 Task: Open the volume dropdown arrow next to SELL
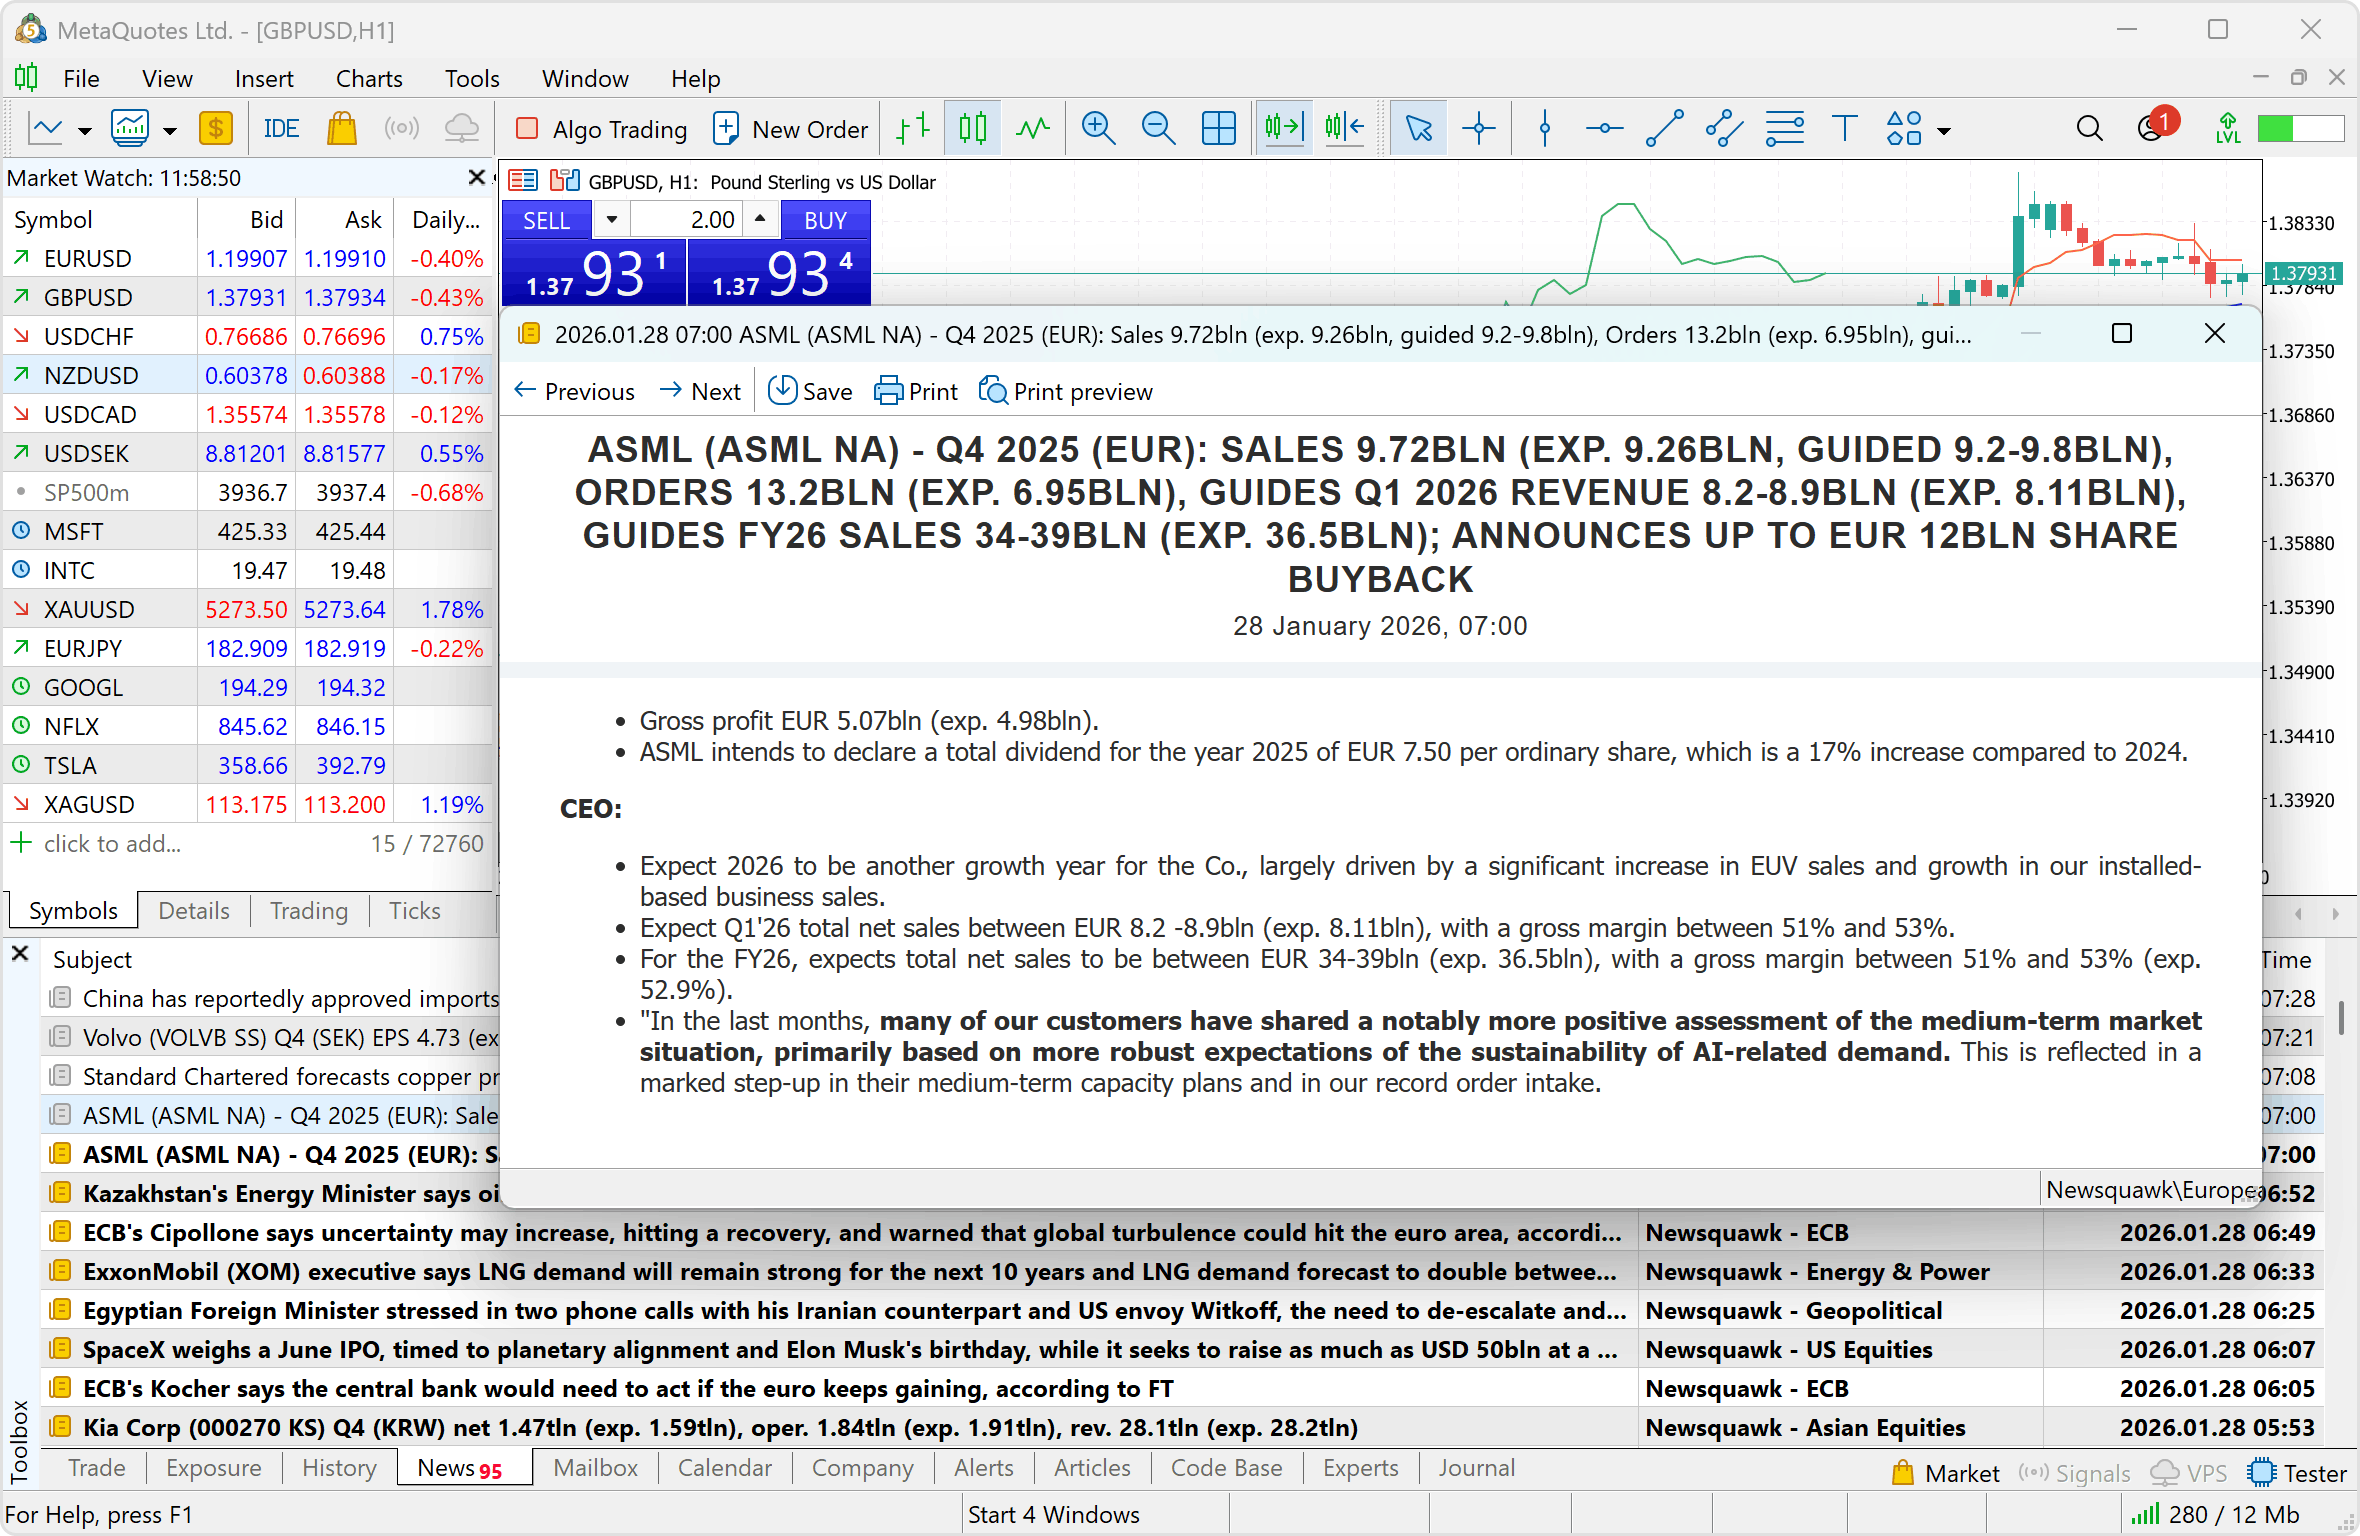point(612,219)
